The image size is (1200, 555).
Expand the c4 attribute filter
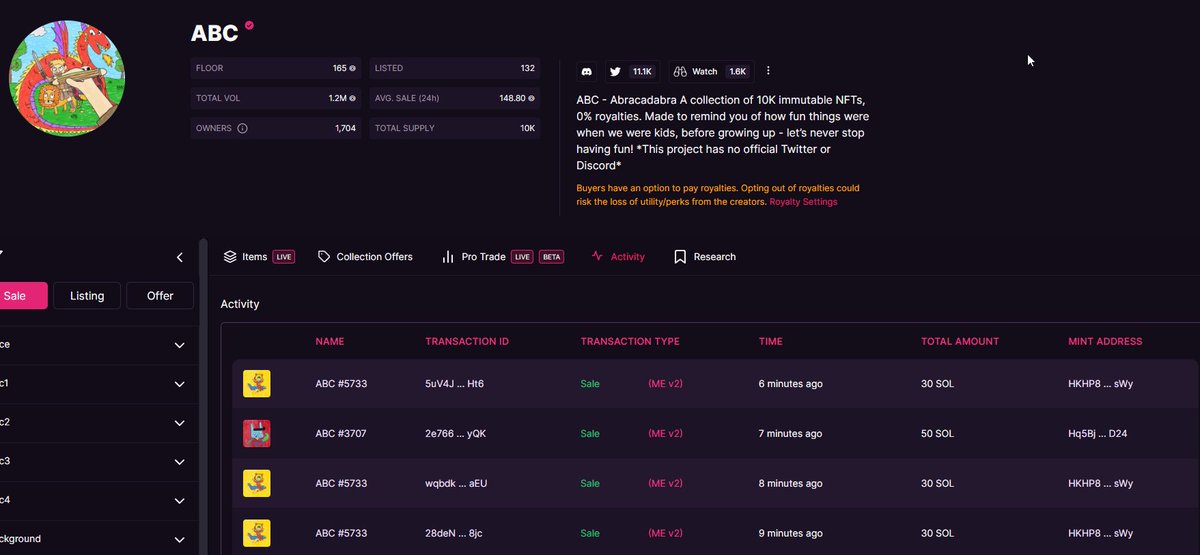click(x=97, y=500)
